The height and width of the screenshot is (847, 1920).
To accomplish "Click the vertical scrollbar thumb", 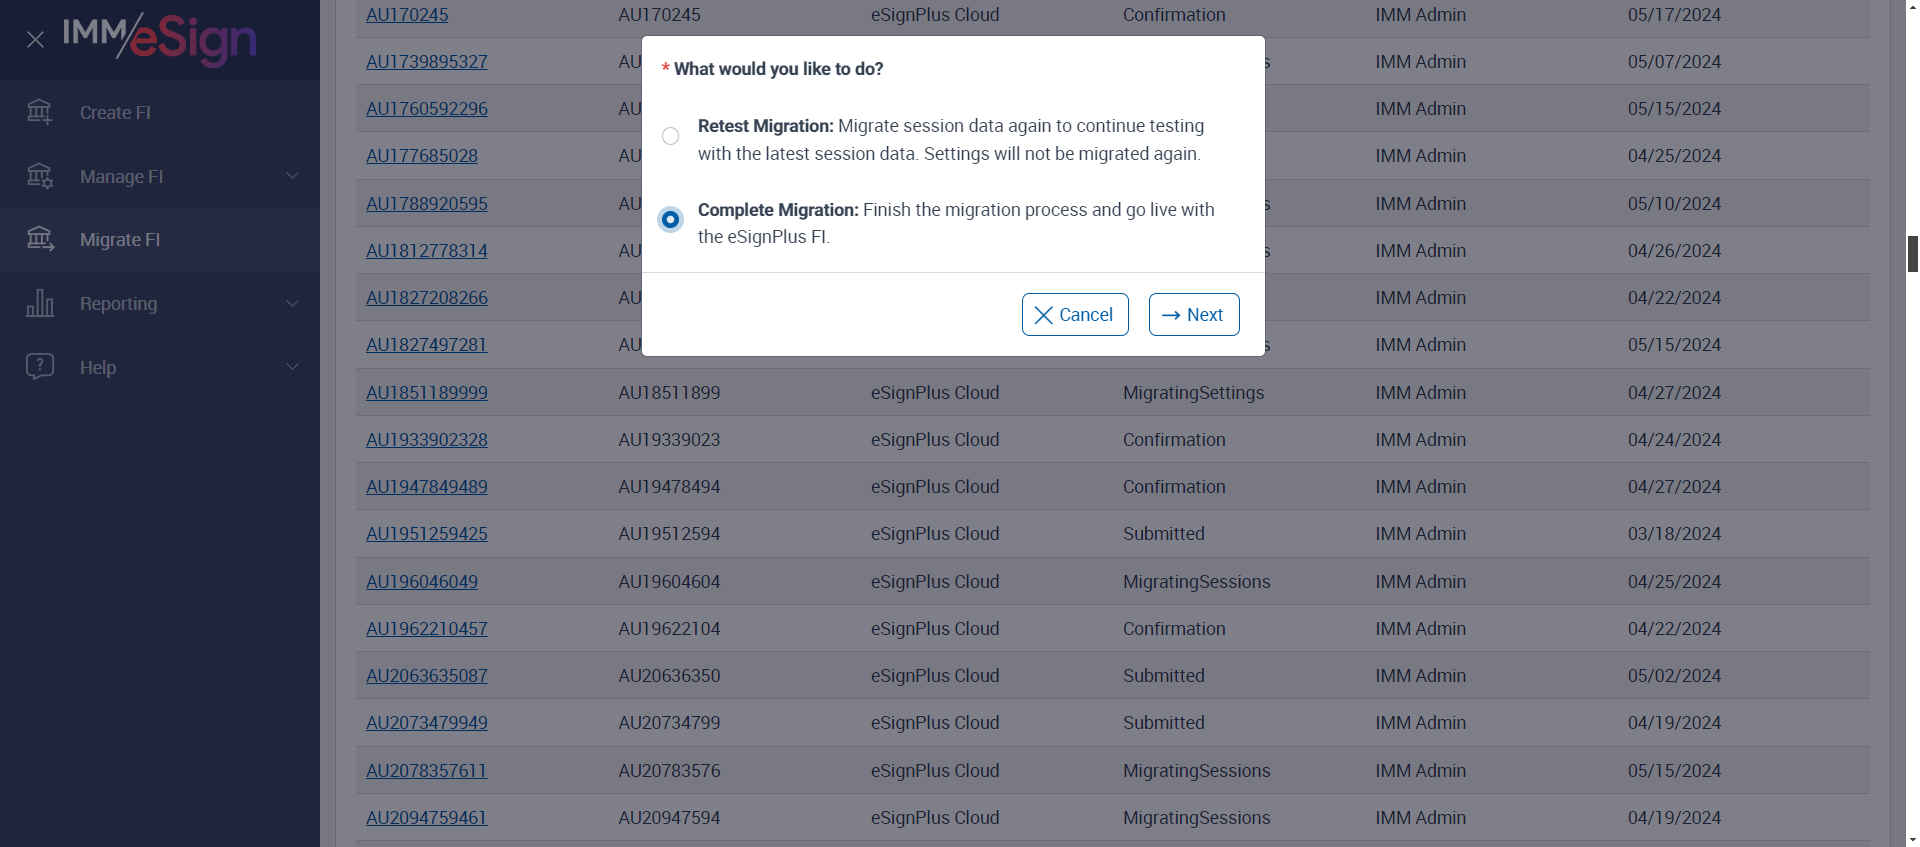I will [1912, 254].
